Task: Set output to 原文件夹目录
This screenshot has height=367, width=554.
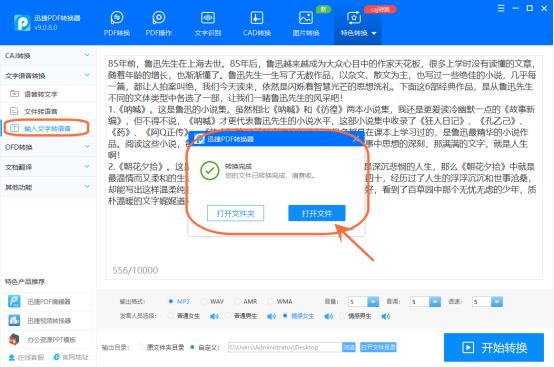Action: click(x=161, y=347)
